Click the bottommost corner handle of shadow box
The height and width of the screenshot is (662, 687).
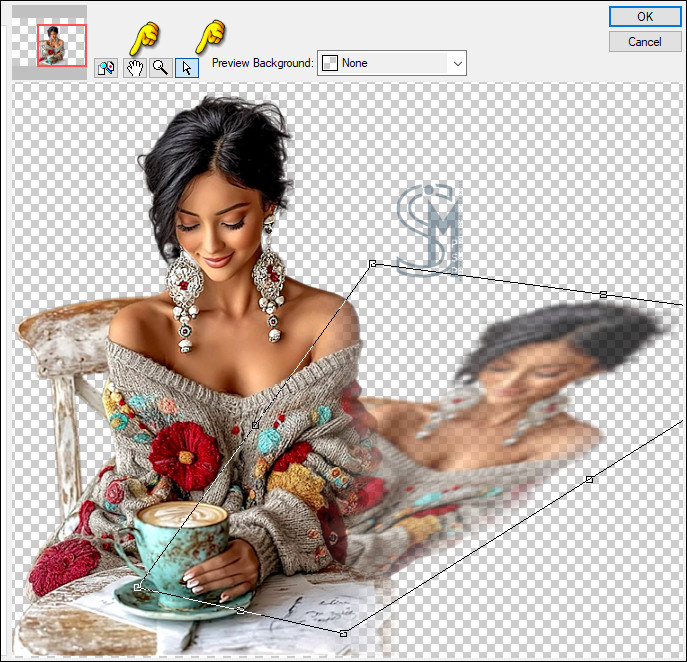coord(344,634)
